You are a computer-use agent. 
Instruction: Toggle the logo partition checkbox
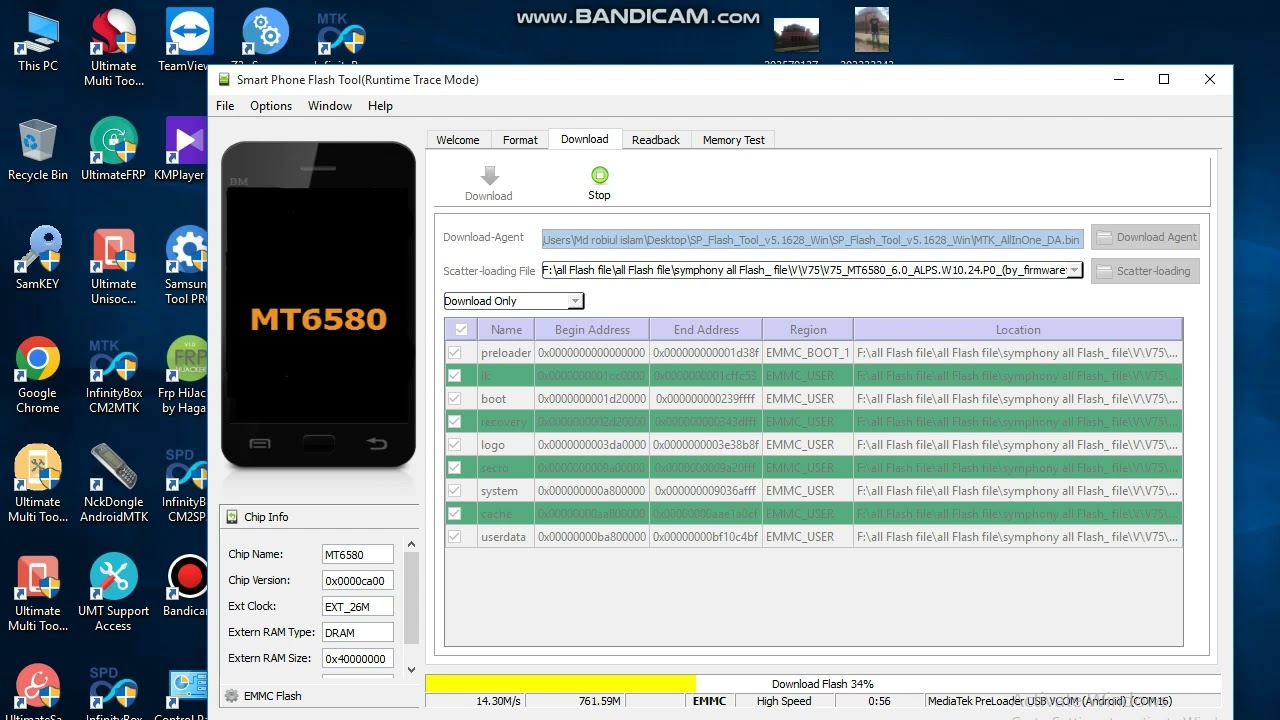click(x=455, y=444)
